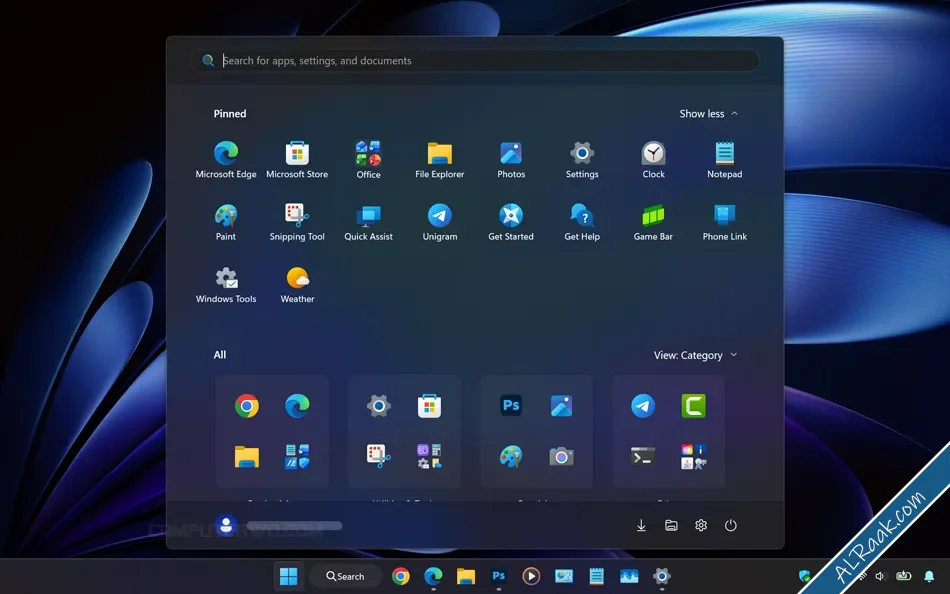
Task: Launch the pinned Weather app
Action: 297,284
